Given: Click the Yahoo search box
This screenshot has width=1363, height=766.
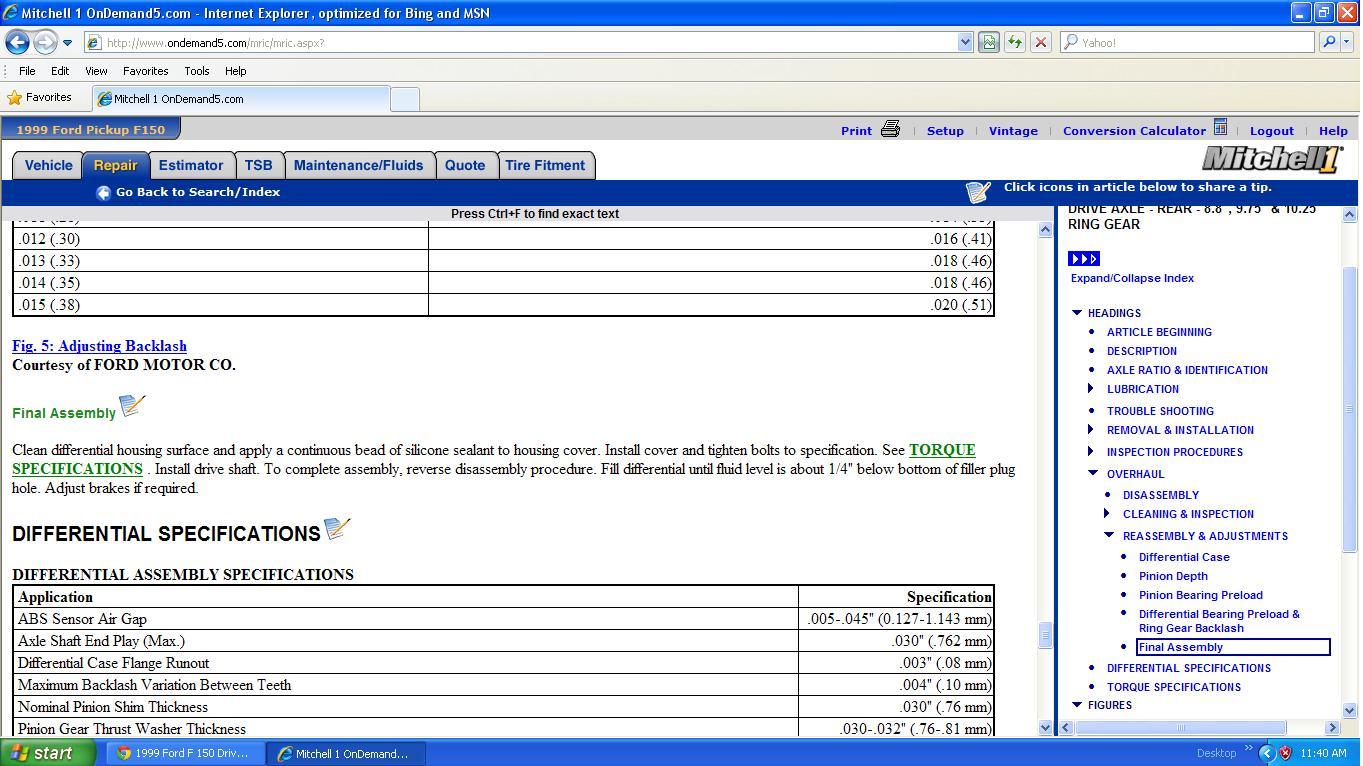Looking at the screenshot, I should 1187,42.
